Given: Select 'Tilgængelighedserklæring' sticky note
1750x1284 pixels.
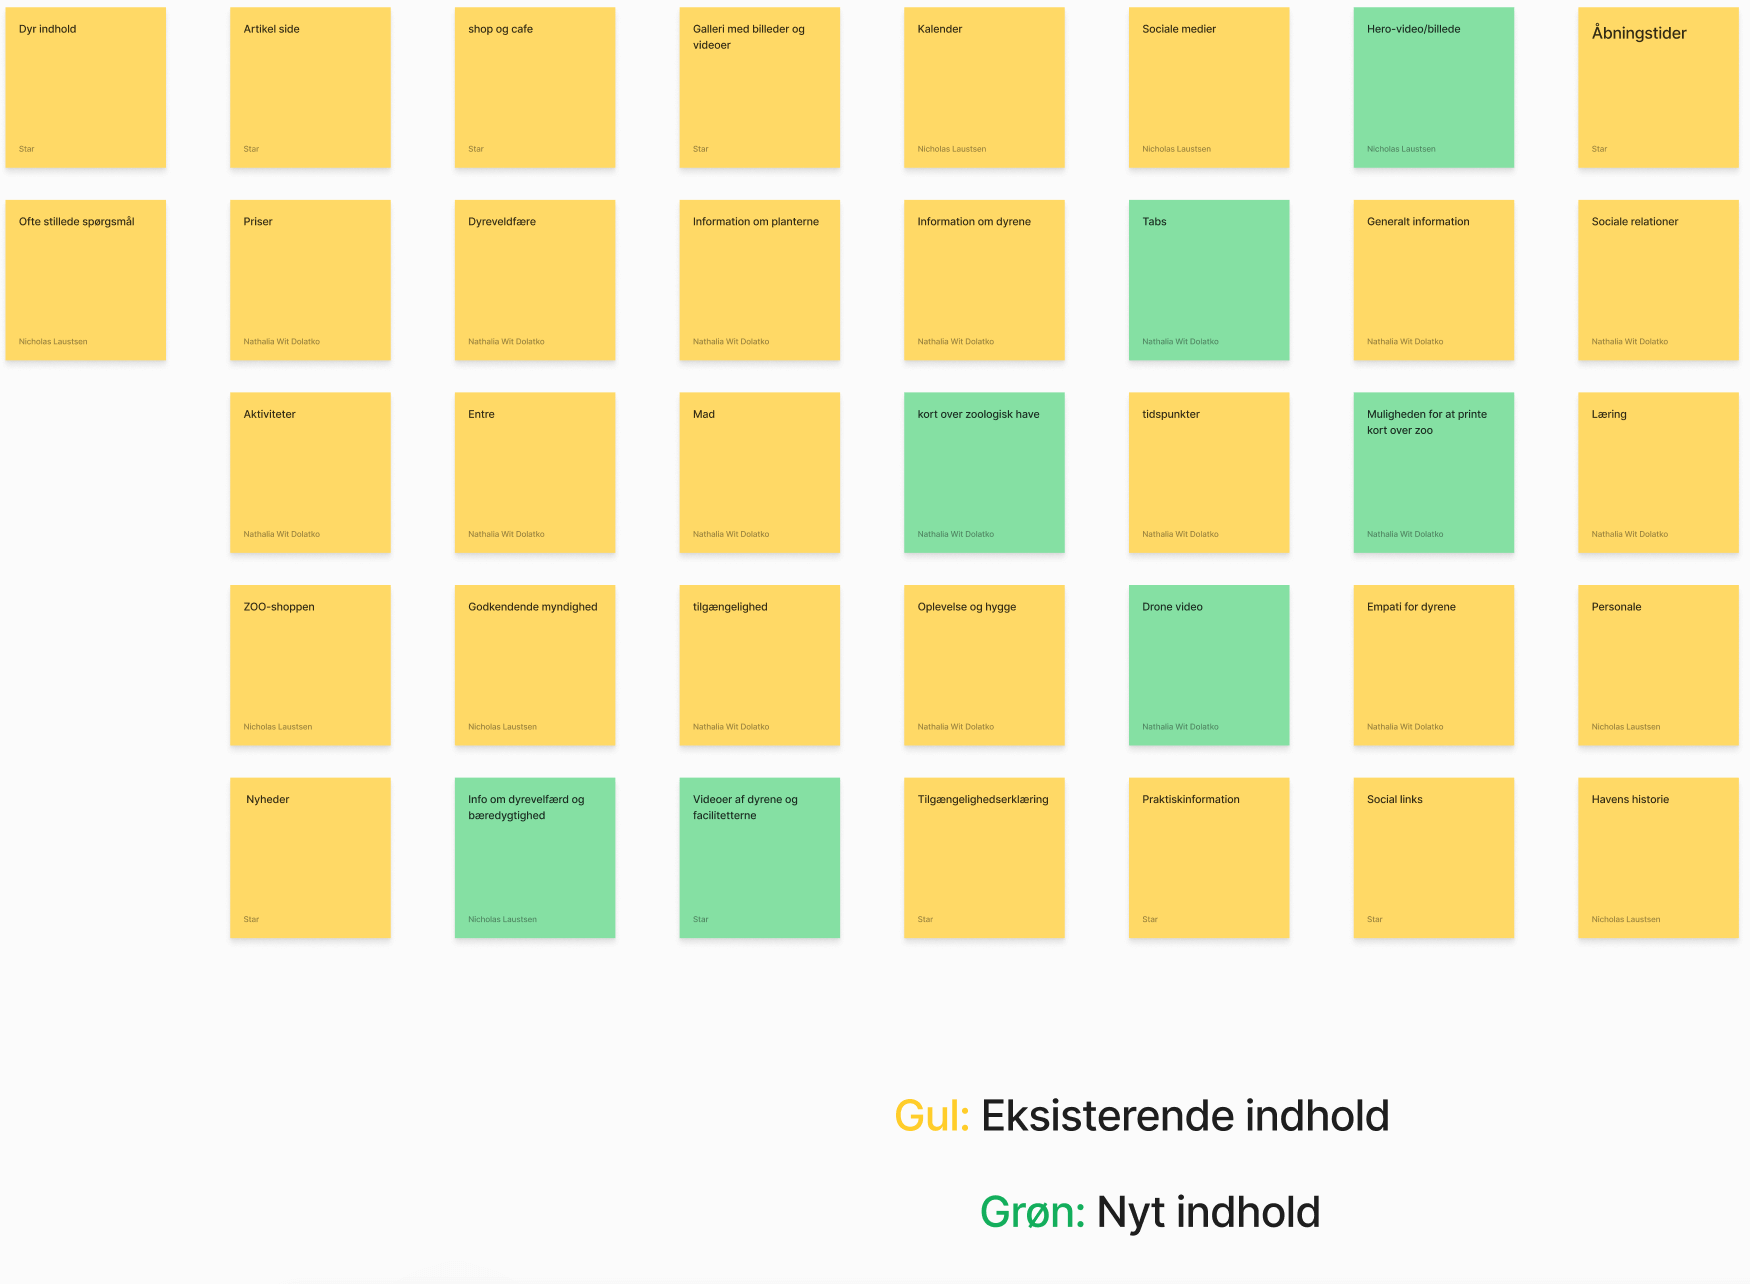Looking at the screenshot, I should [984, 858].
